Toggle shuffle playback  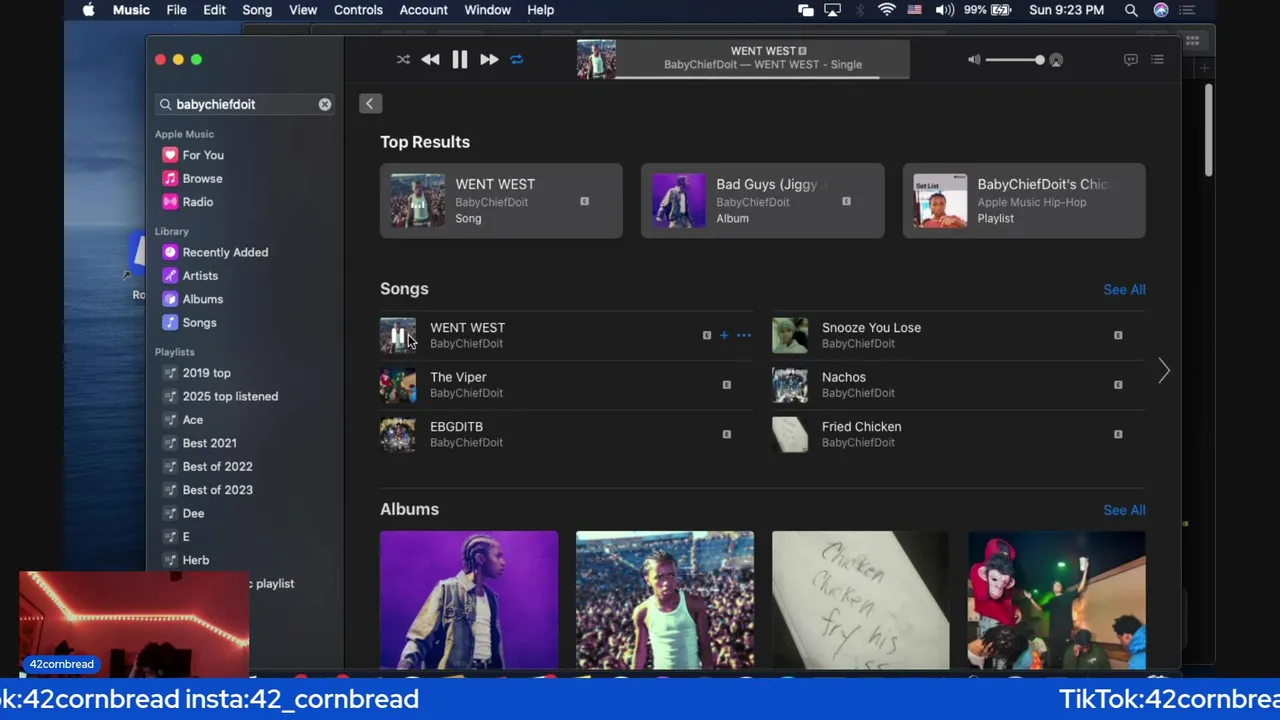tap(403, 60)
